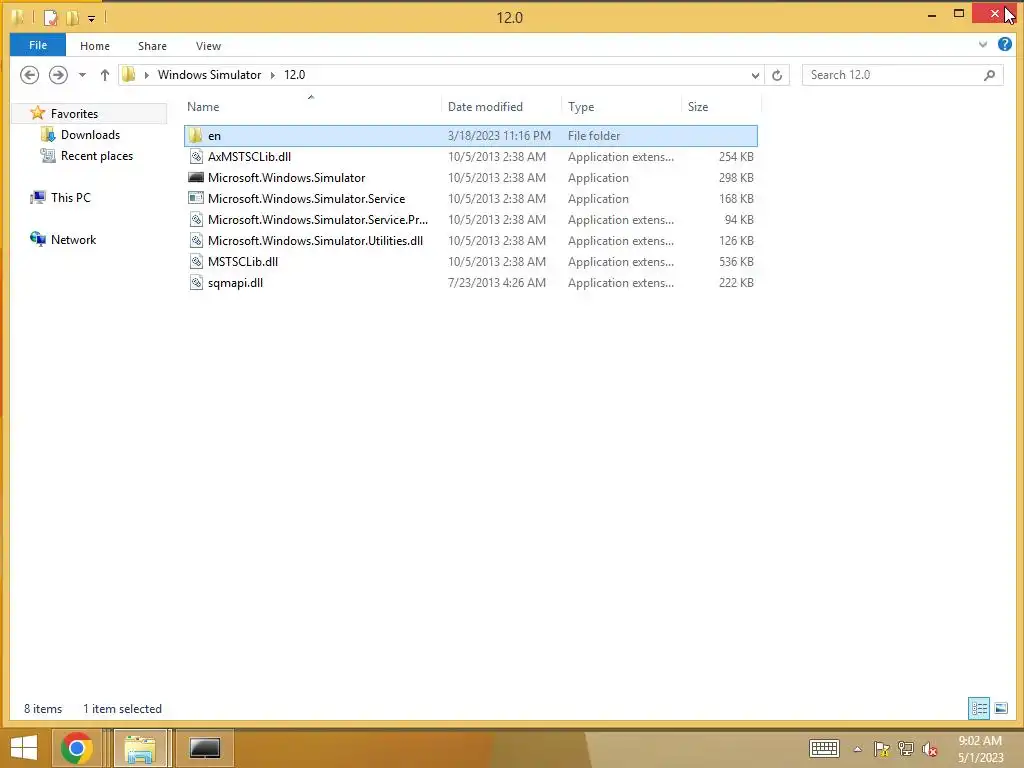Open the Help question mark icon
The height and width of the screenshot is (768, 1024).
[1004, 44]
